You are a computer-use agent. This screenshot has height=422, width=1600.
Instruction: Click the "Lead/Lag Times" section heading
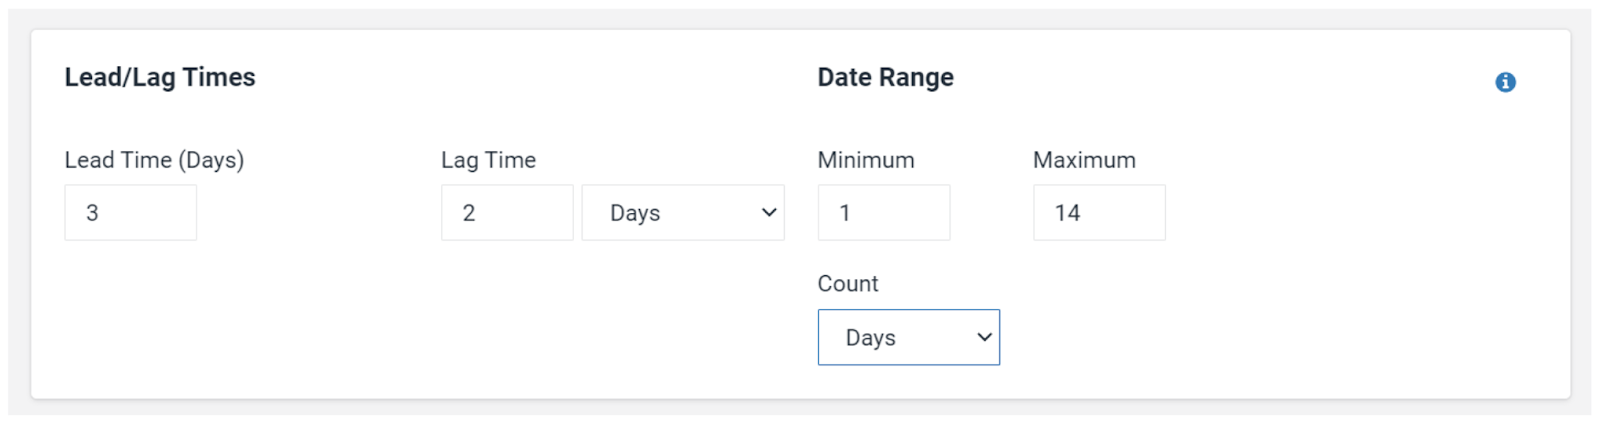(160, 77)
